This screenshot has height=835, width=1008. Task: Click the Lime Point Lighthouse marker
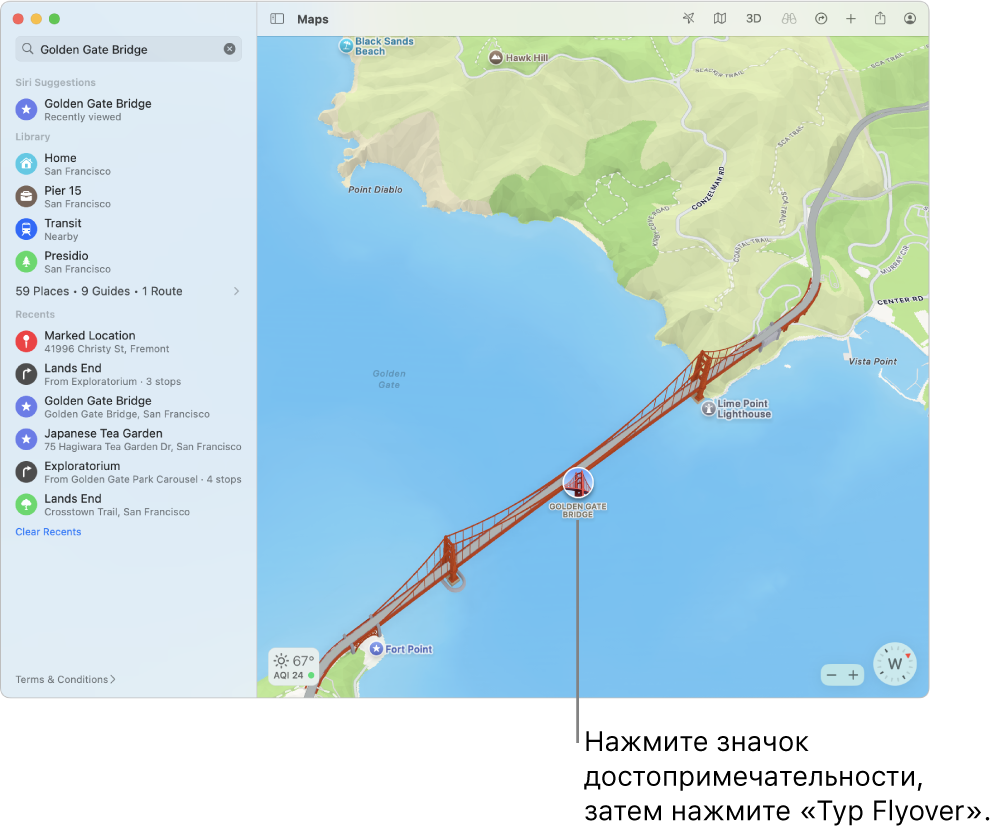point(708,408)
